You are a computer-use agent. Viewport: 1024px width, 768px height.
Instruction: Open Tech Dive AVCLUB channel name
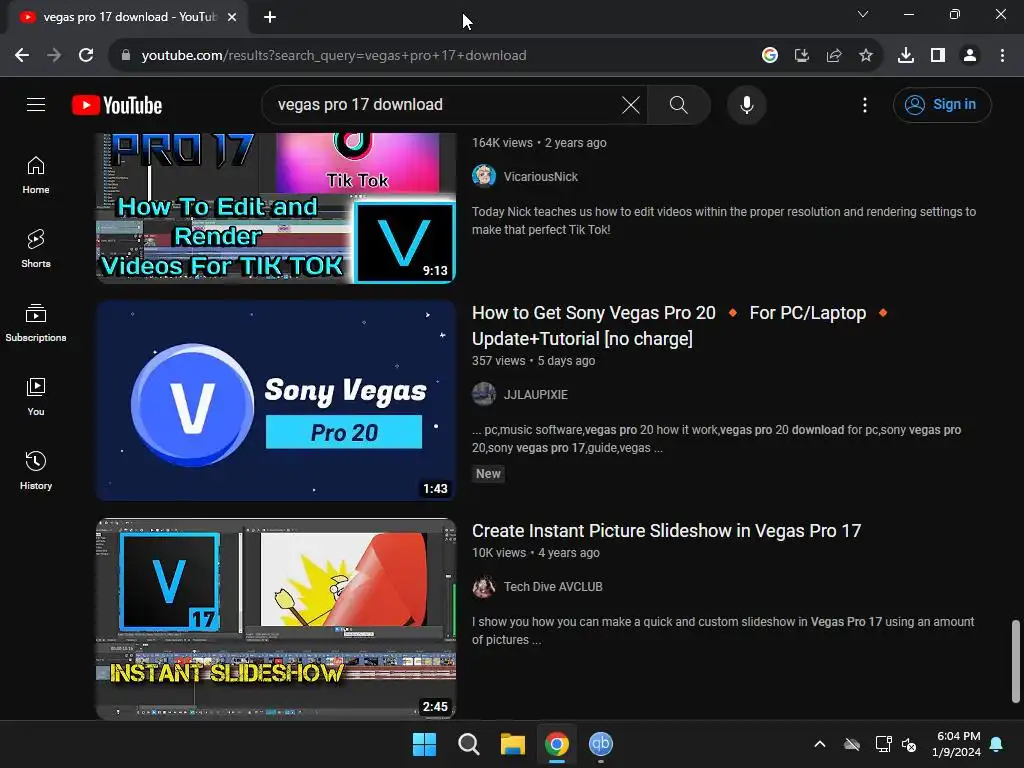tap(553, 586)
